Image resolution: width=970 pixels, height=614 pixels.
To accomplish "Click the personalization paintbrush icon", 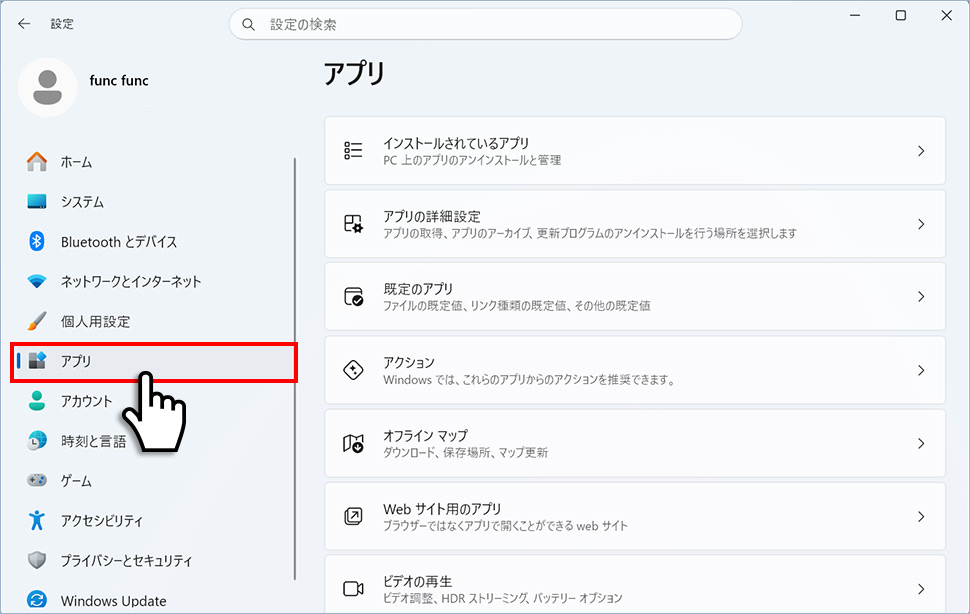I will point(37,321).
